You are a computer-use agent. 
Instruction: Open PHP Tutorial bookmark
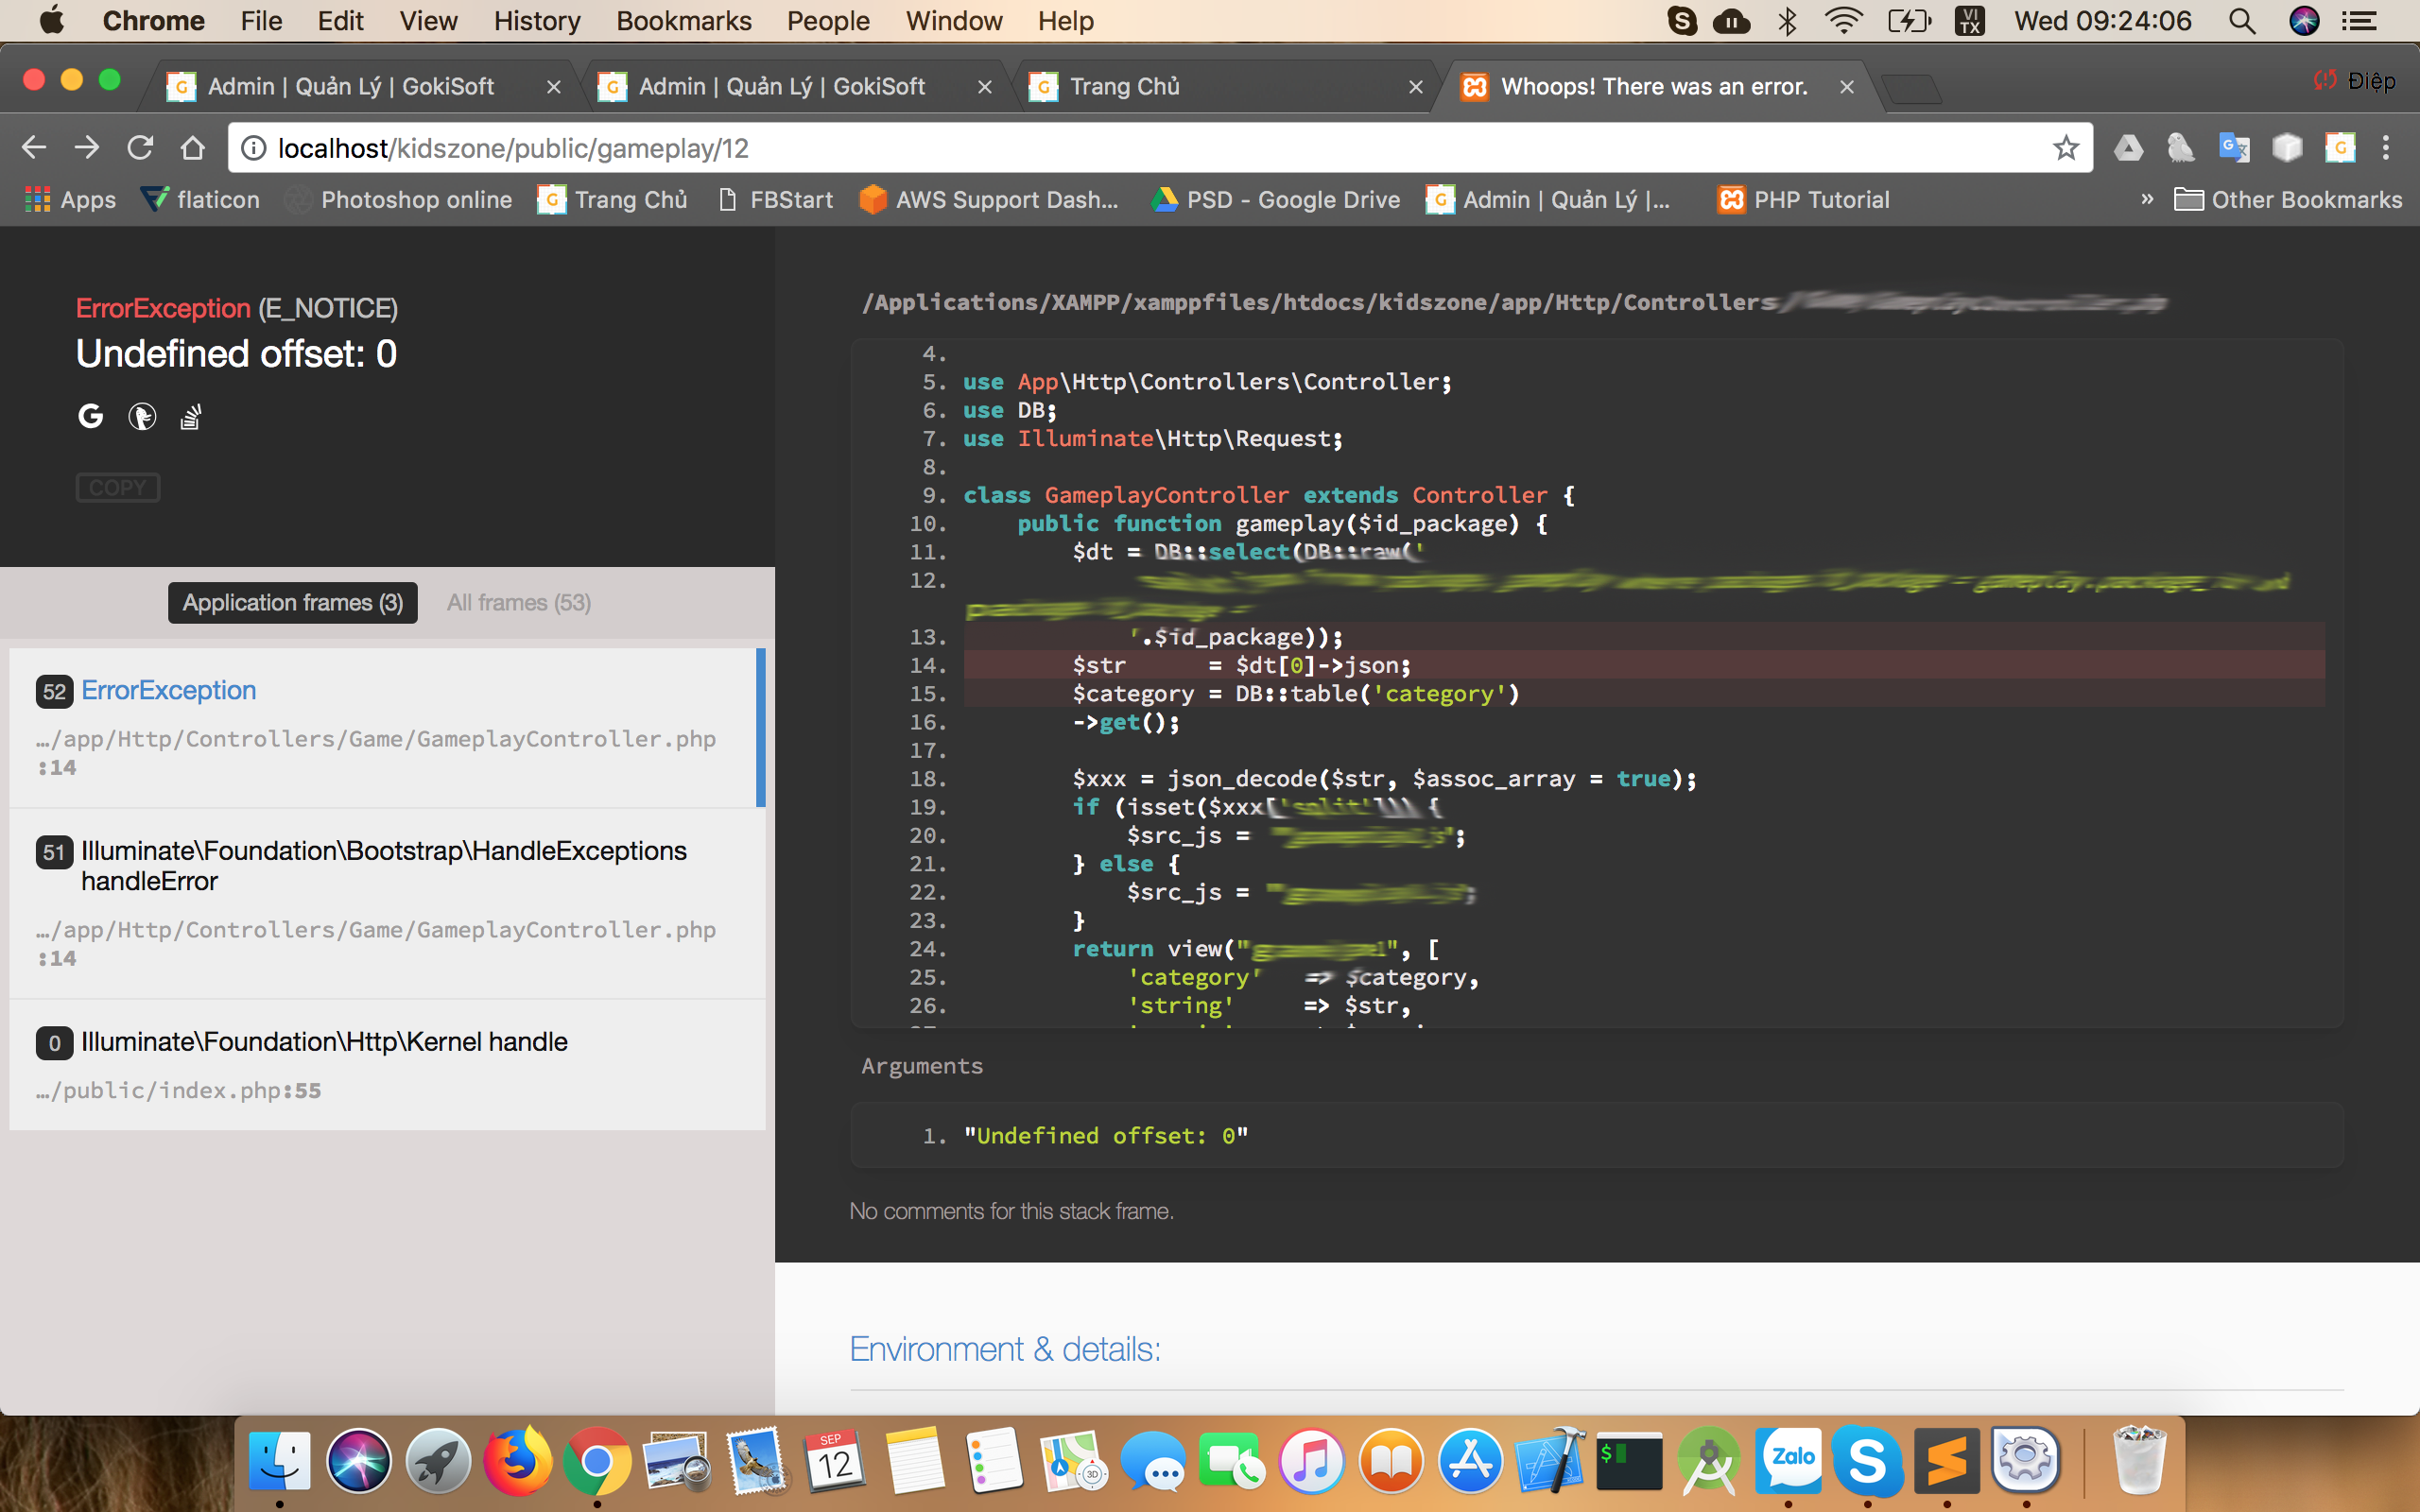[x=1803, y=199]
